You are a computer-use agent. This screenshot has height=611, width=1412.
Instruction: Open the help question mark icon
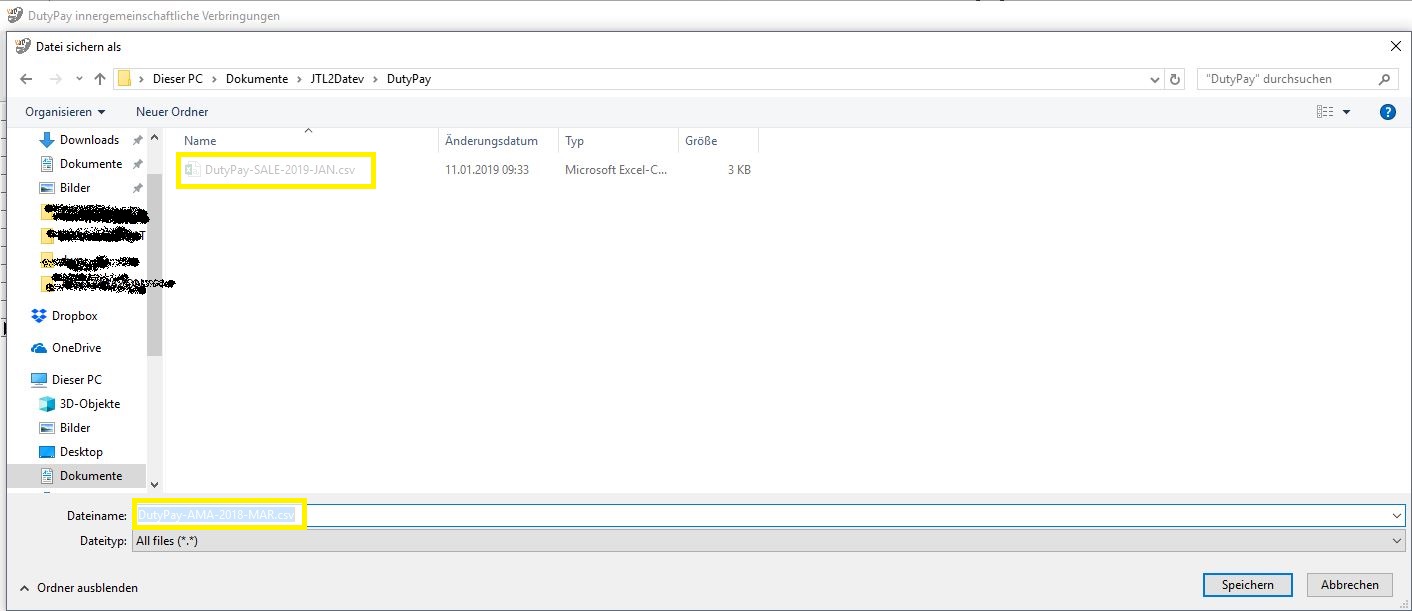tap(1387, 112)
